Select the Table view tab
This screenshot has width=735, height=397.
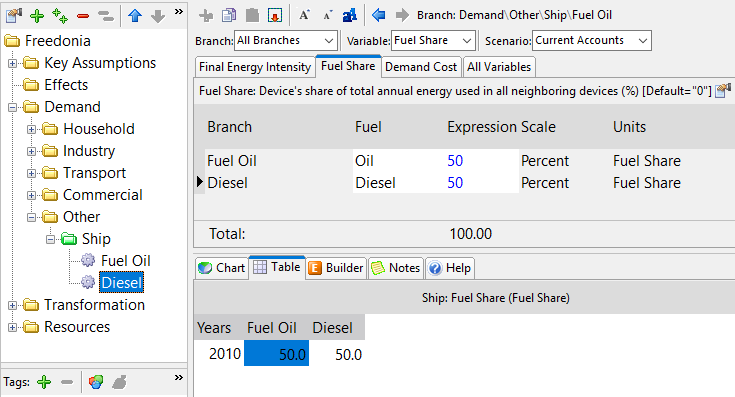(x=277, y=267)
